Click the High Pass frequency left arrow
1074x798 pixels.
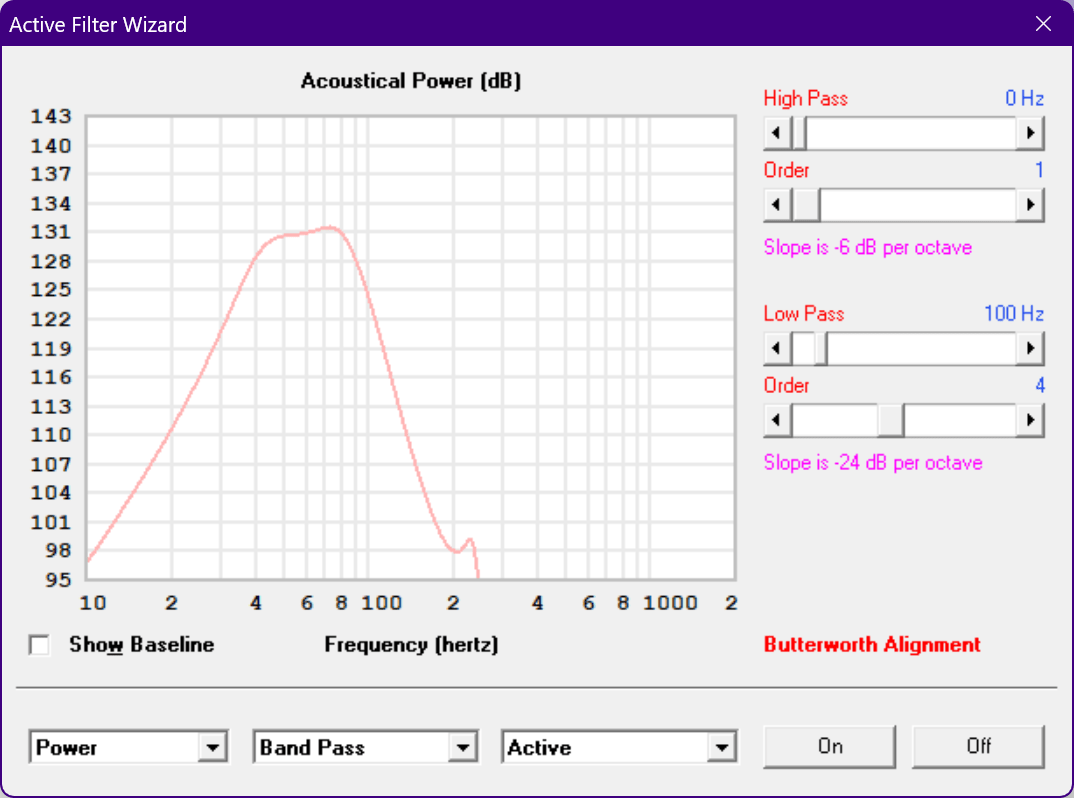[x=777, y=133]
